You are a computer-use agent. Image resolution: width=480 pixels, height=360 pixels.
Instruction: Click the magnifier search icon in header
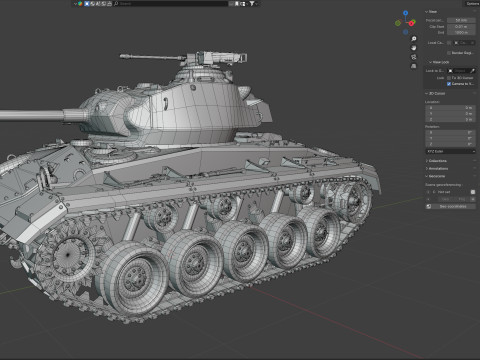coord(116,4)
